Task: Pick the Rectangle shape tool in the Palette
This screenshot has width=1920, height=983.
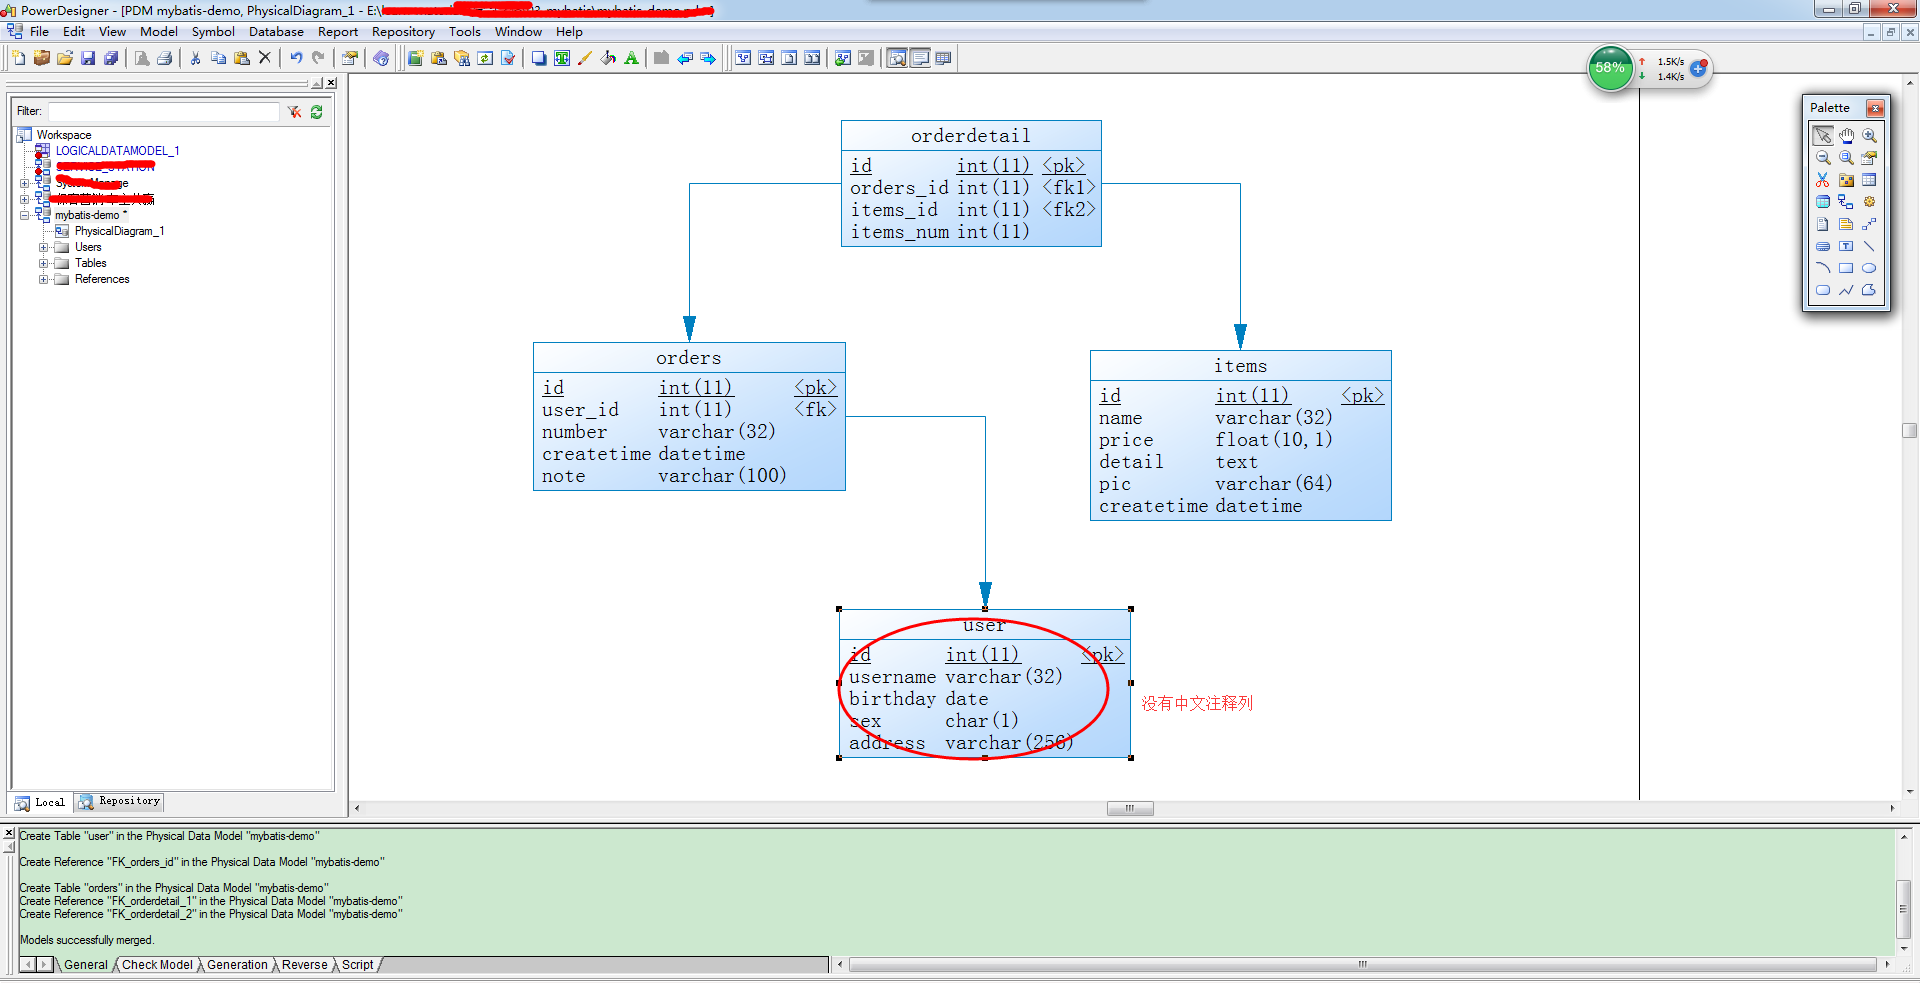Action: (x=1846, y=268)
